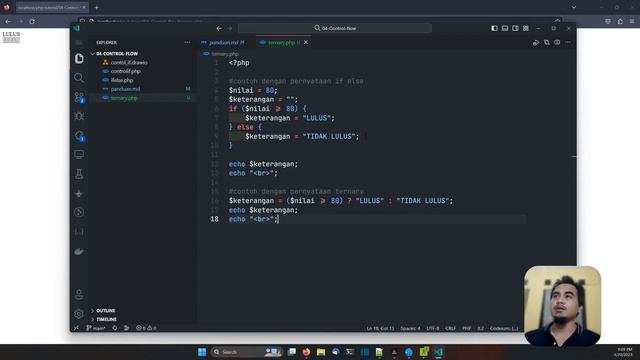Select PHP language mode in status bar
The width and height of the screenshot is (640, 360).
pyautogui.click(x=467, y=329)
